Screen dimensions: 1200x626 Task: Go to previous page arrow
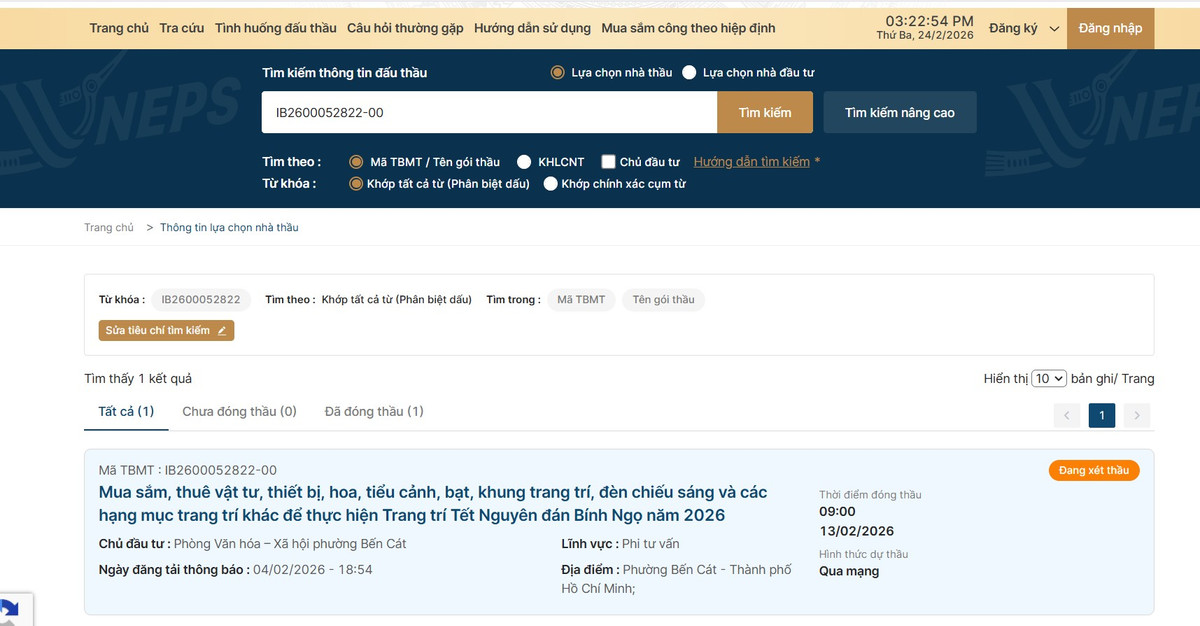(x=1067, y=415)
